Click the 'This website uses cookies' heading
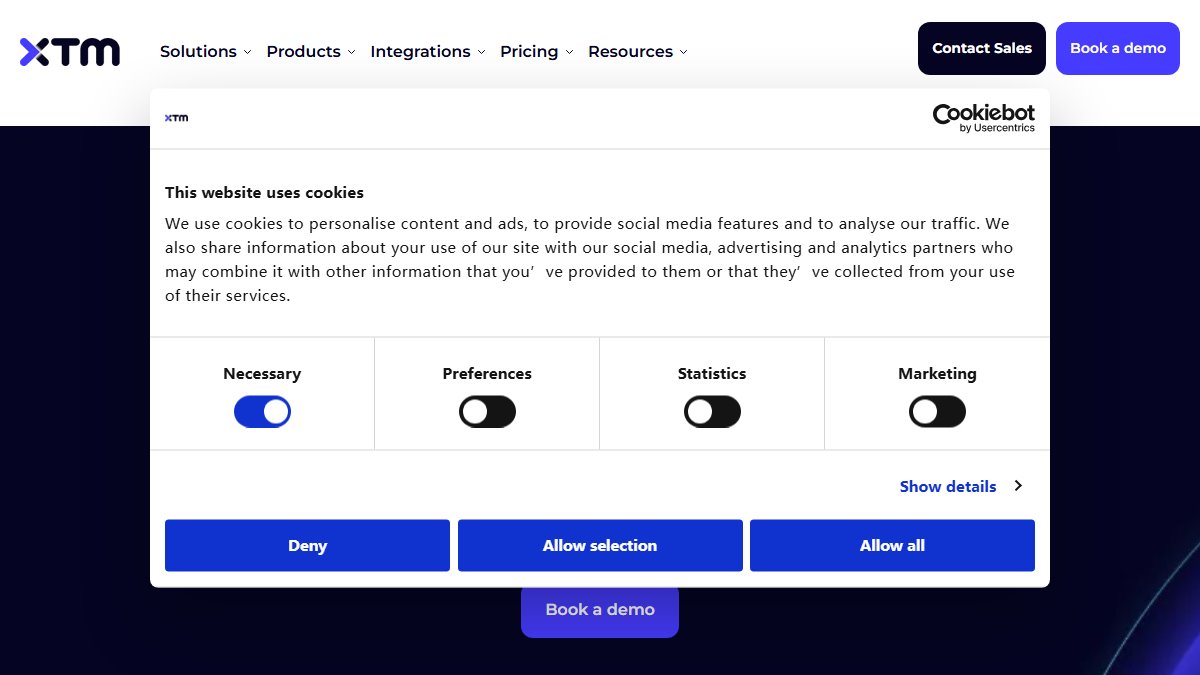This screenshot has height=675, width=1200. coord(264,192)
